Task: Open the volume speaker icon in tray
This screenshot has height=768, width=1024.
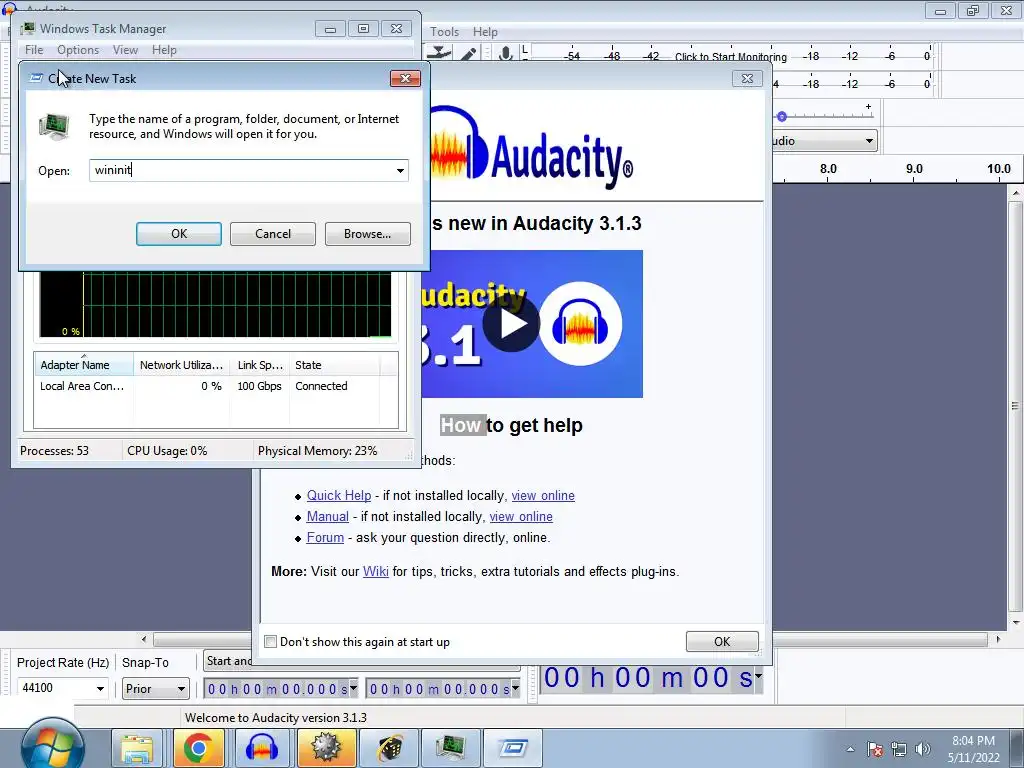Action: pos(922,749)
